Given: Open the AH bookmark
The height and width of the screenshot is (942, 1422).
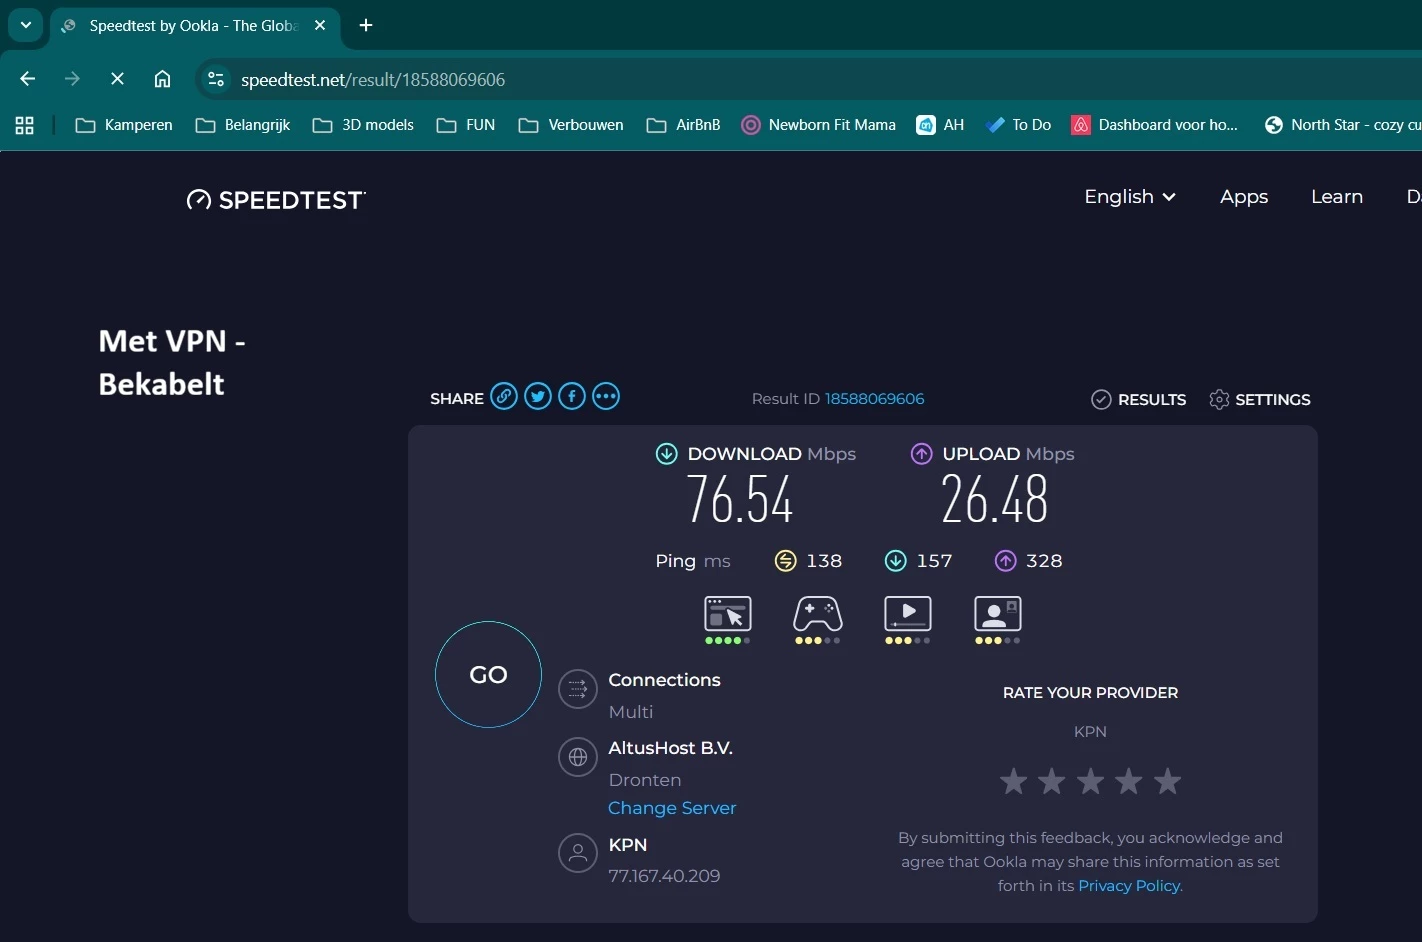Looking at the screenshot, I should tap(941, 125).
